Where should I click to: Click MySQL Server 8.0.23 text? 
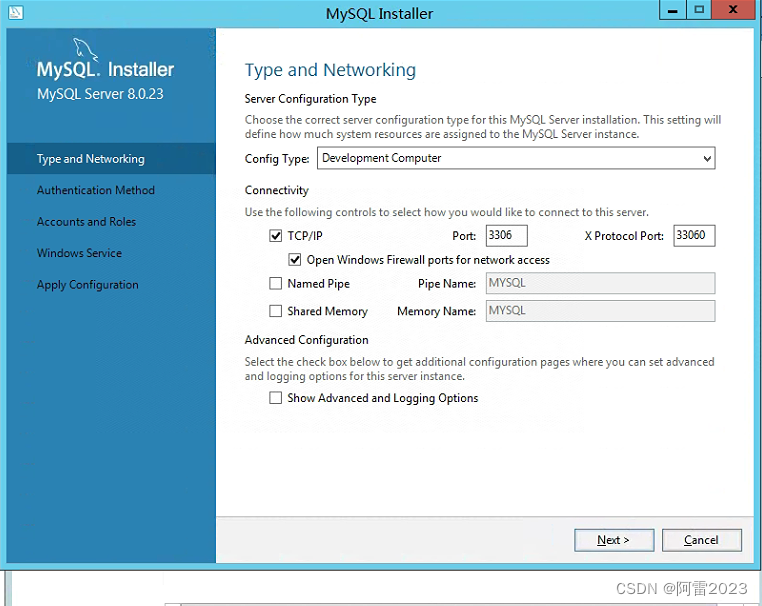pos(101,94)
